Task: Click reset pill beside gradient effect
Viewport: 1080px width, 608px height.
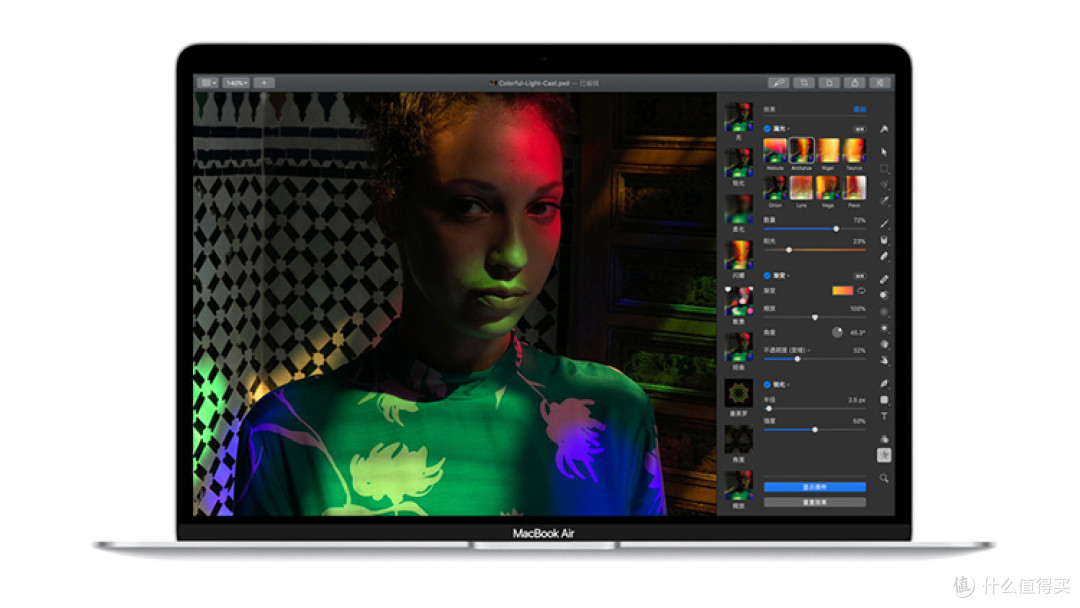Action: pos(860,275)
